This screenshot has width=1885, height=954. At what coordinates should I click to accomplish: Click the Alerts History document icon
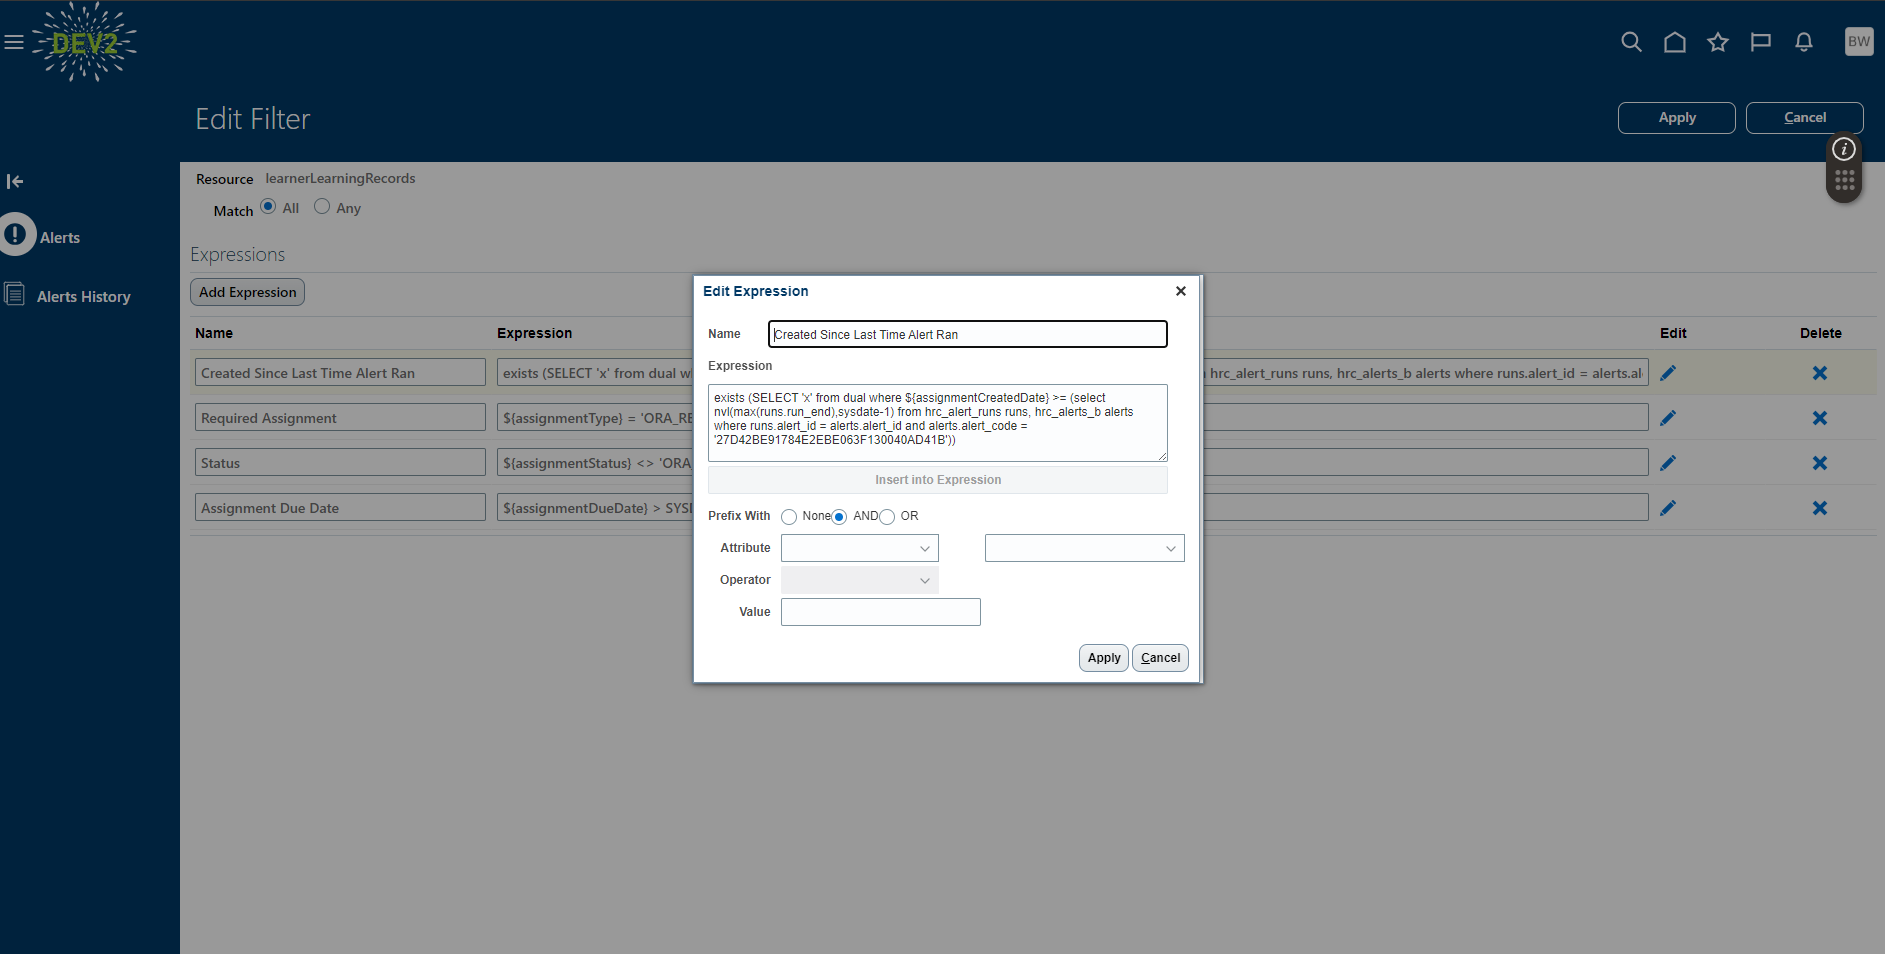click(x=14, y=294)
